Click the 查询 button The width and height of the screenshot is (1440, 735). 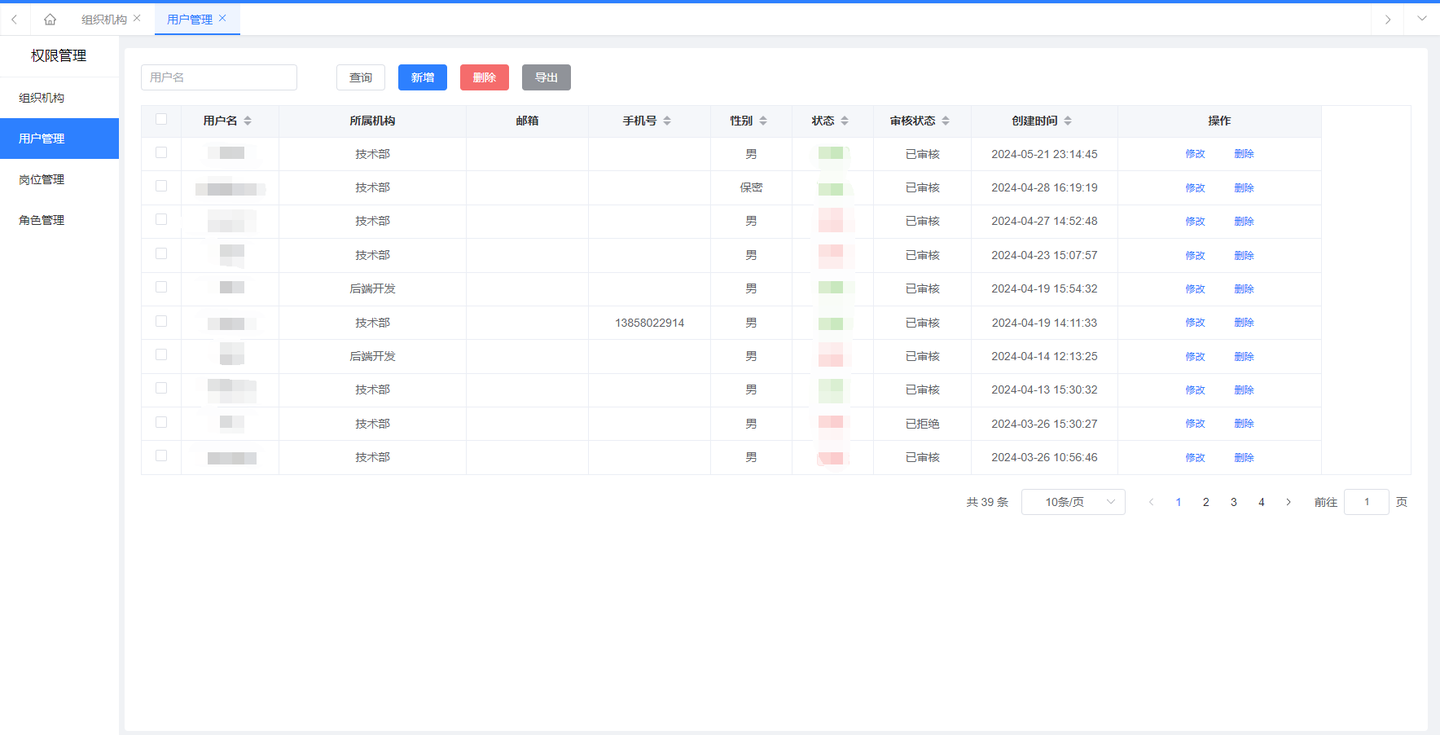360,77
